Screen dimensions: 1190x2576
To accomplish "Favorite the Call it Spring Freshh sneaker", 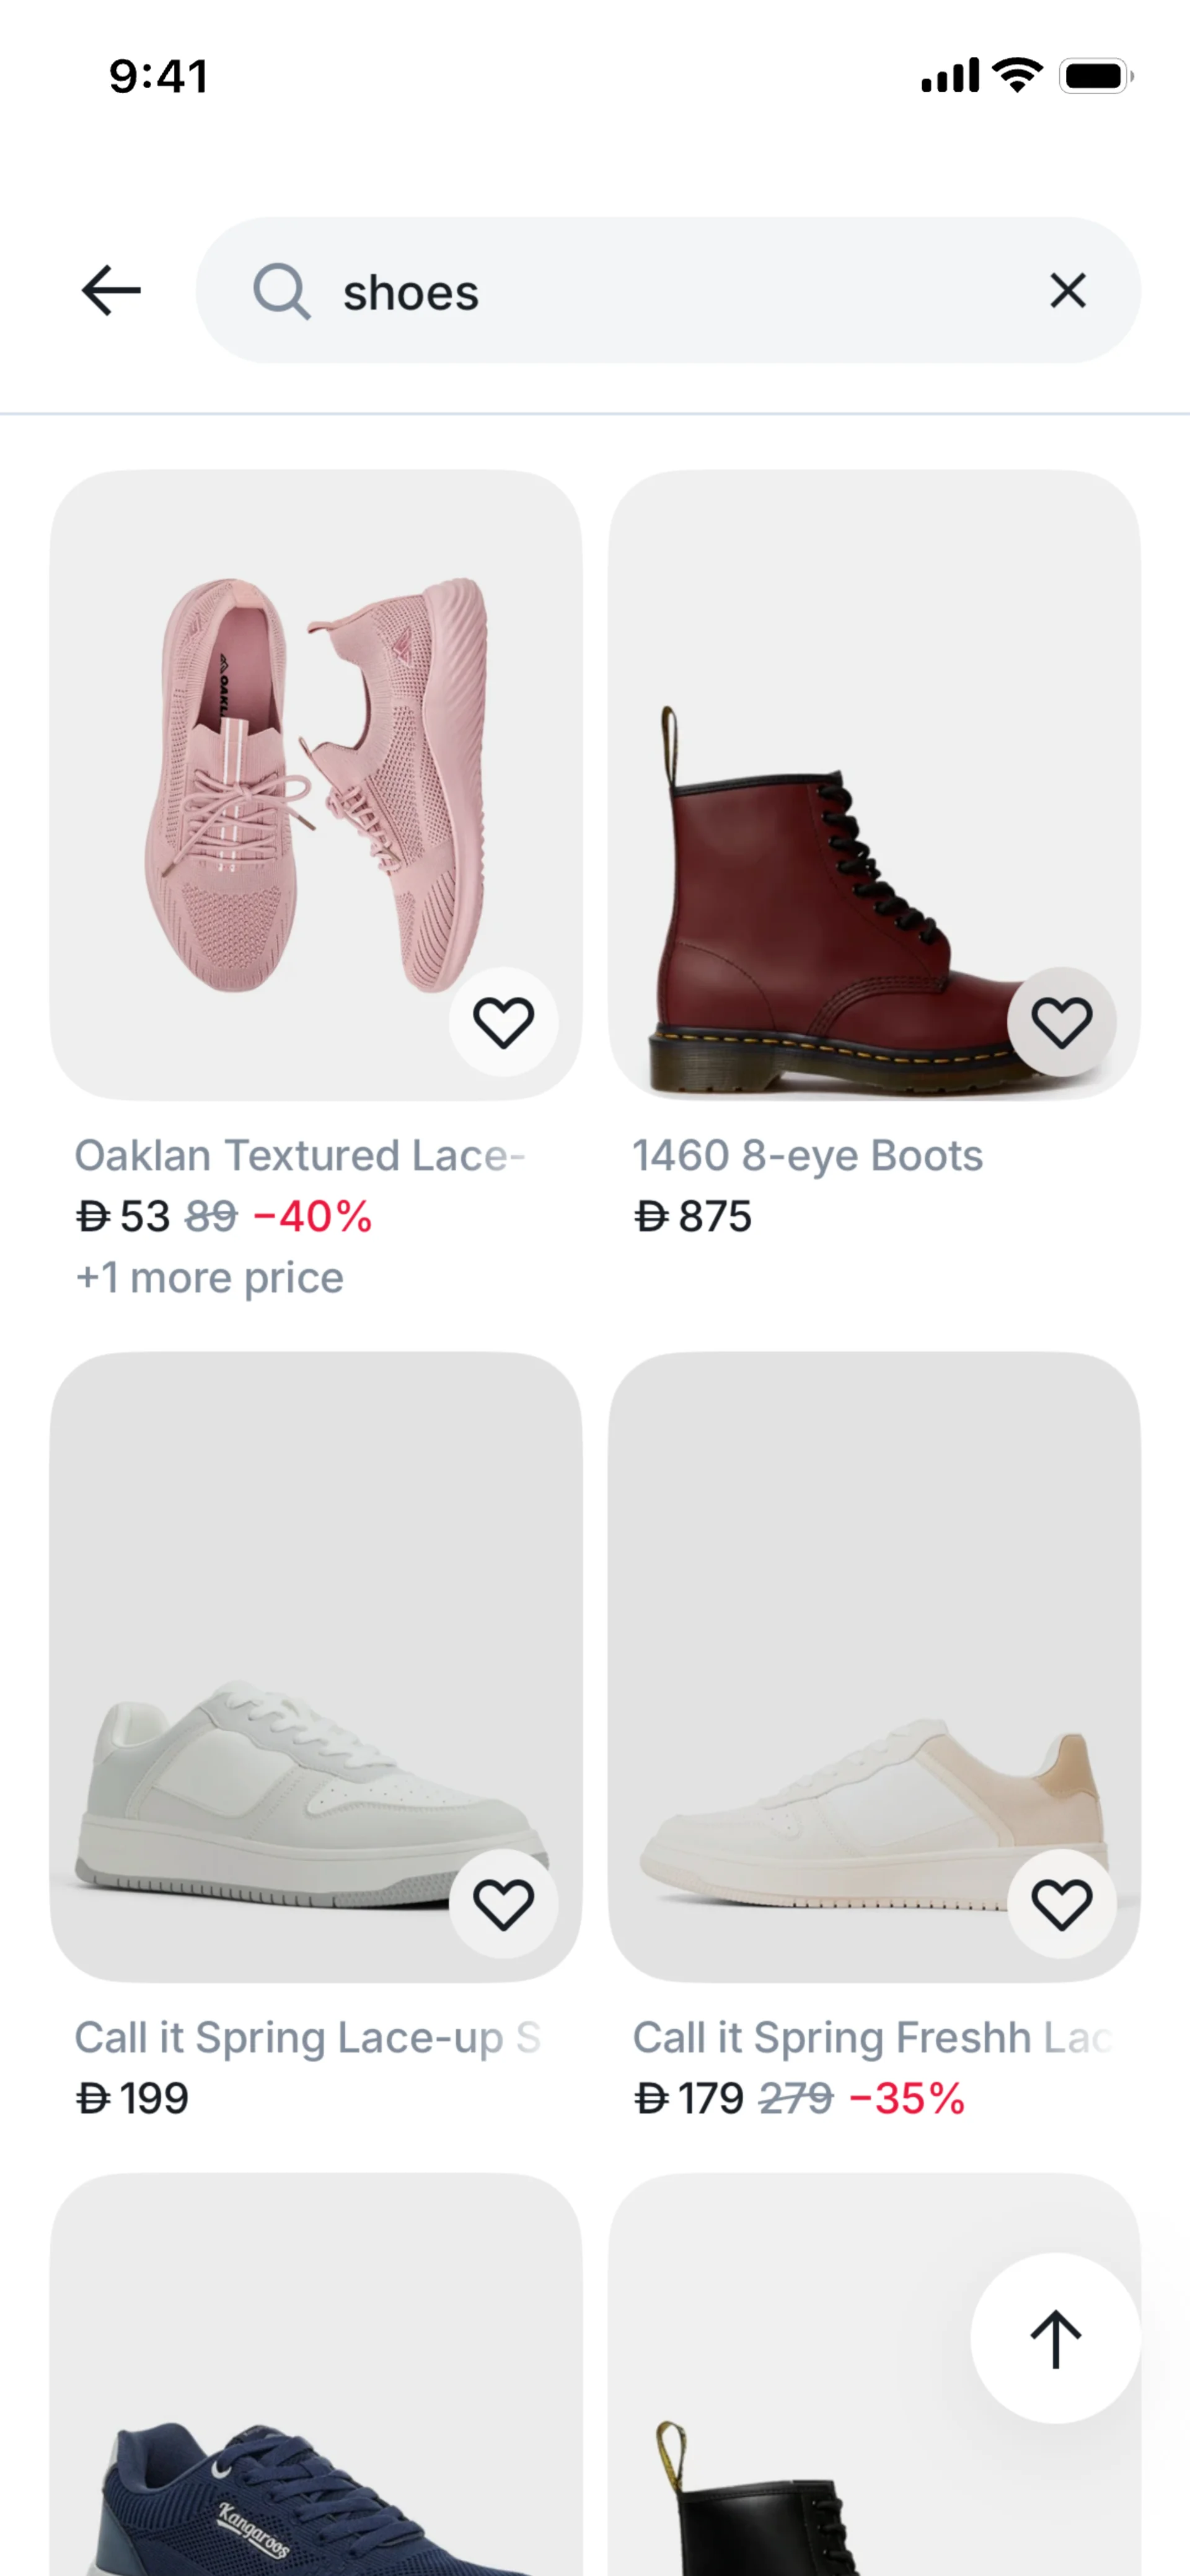I will point(1061,1903).
